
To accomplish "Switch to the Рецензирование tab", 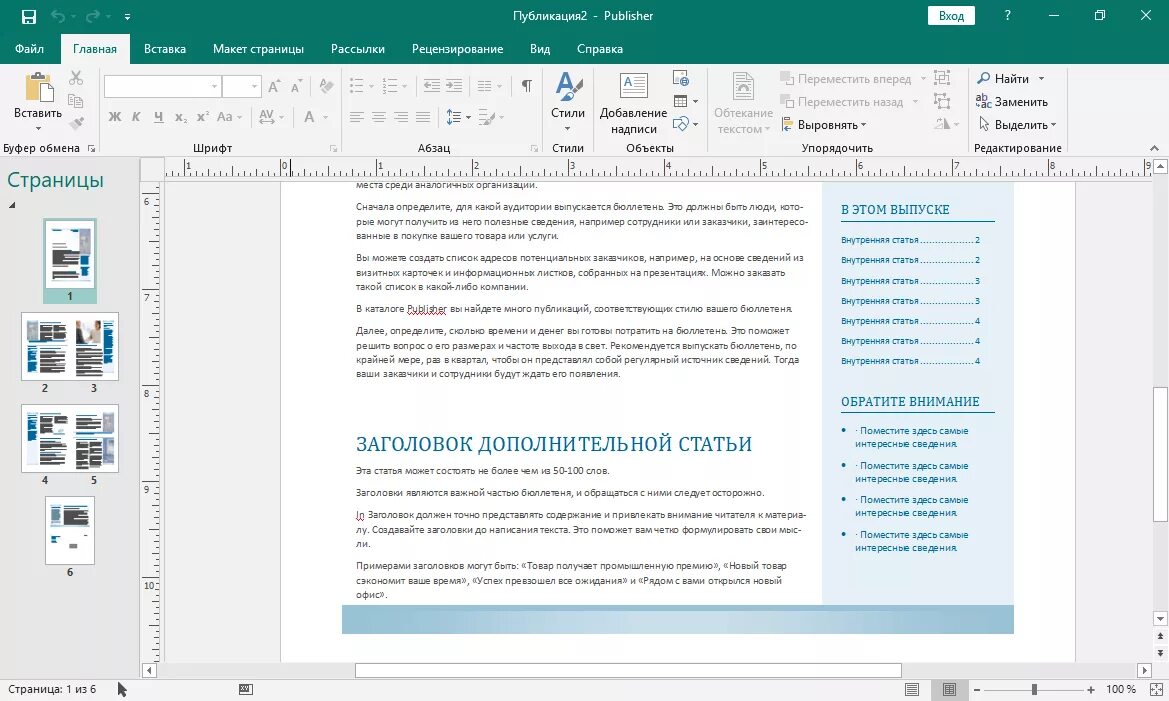I will 457,48.
